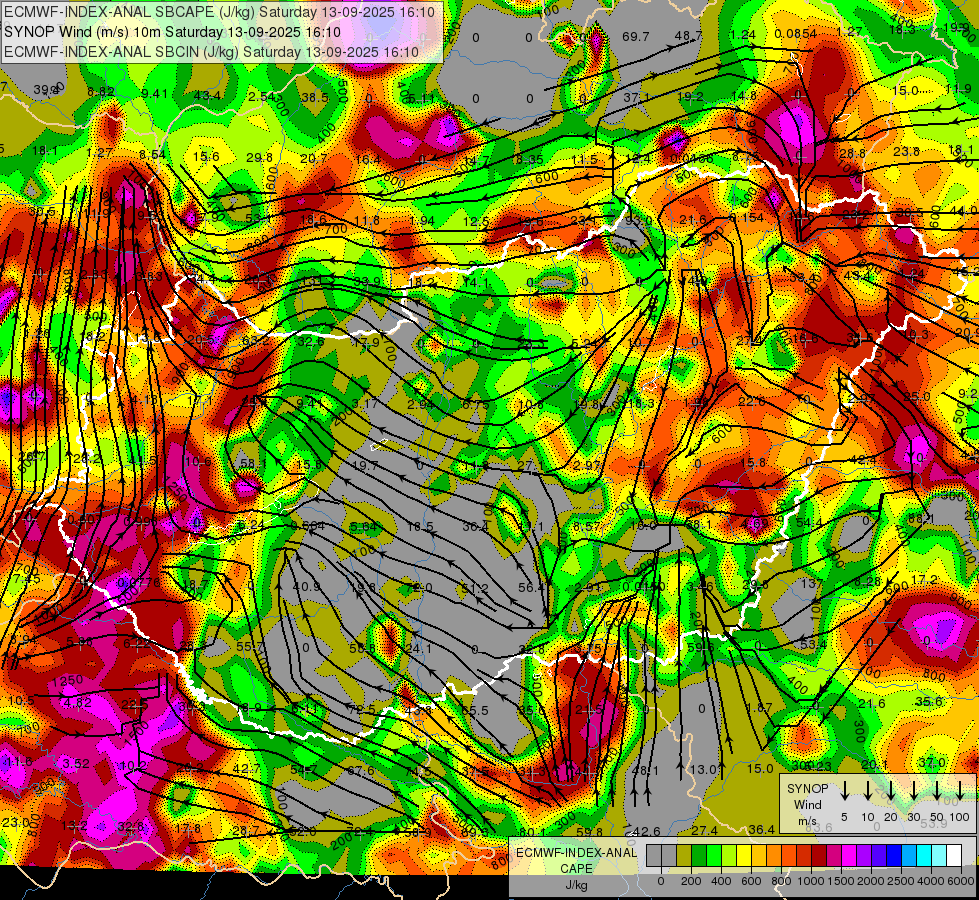979x900 pixels.
Task: Select the olive CAPE legend swatch
Action: (684, 855)
